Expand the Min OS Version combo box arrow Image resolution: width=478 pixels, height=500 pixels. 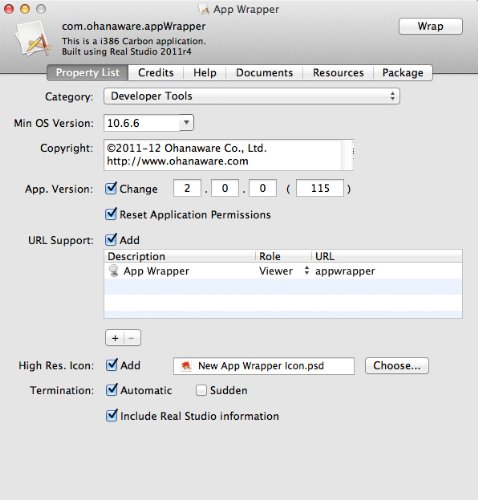click(186, 123)
